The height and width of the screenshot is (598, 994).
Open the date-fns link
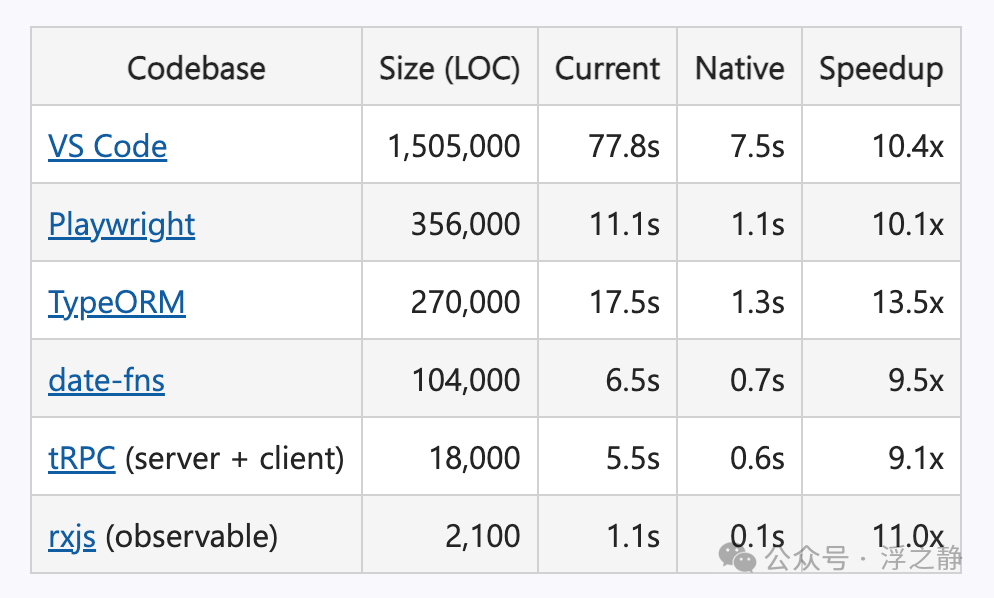106,380
